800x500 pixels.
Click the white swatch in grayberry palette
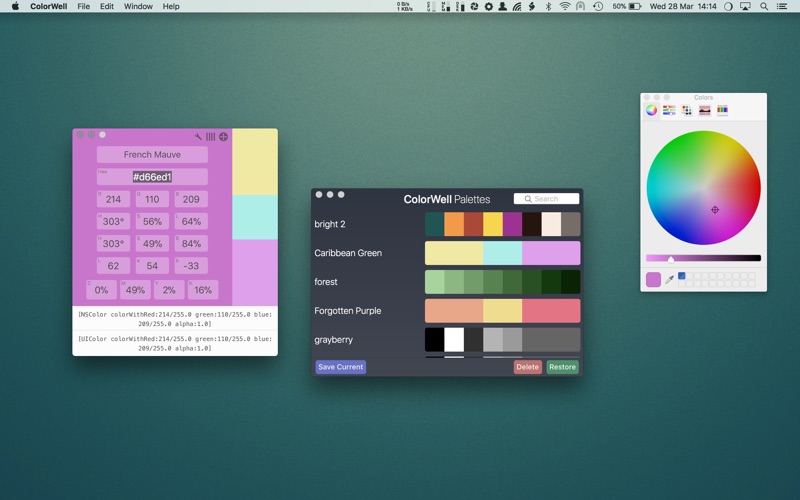[454, 340]
